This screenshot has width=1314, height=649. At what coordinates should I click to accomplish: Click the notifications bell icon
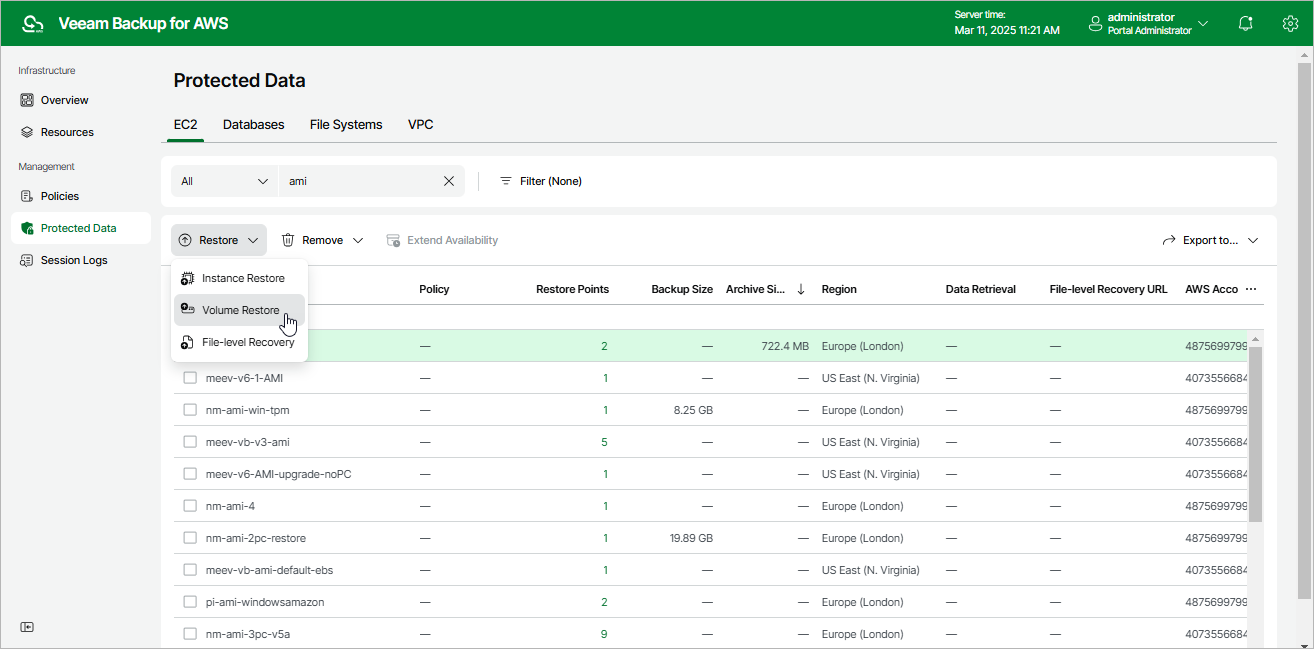1245,23
